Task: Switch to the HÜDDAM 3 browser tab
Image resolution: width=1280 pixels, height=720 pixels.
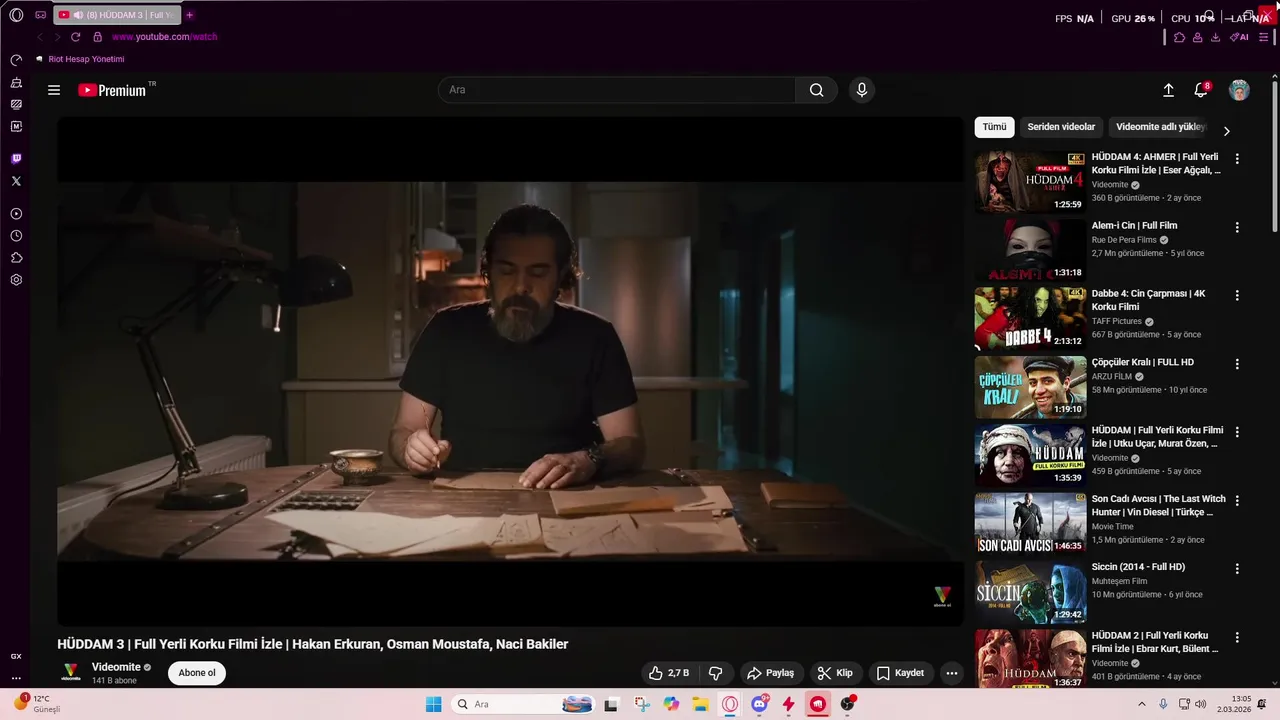Action: click(116, 15)
